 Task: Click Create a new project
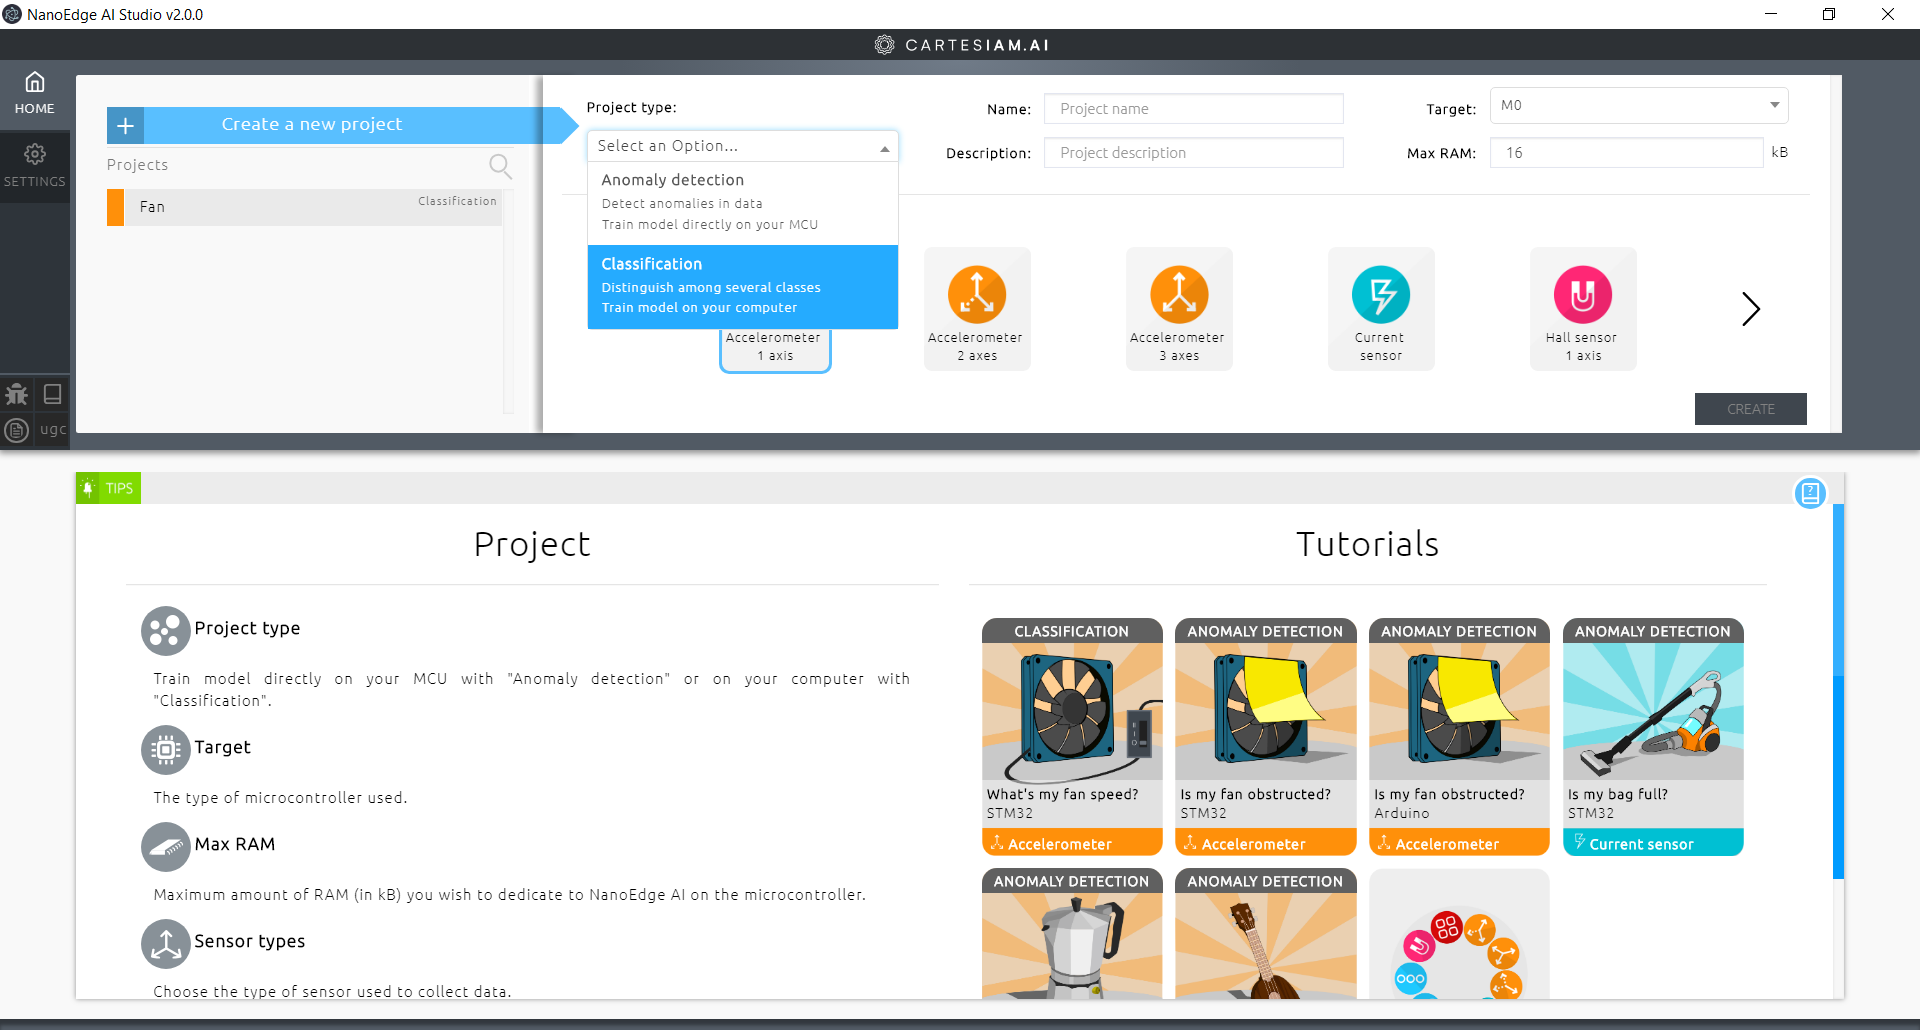point(311,124)
